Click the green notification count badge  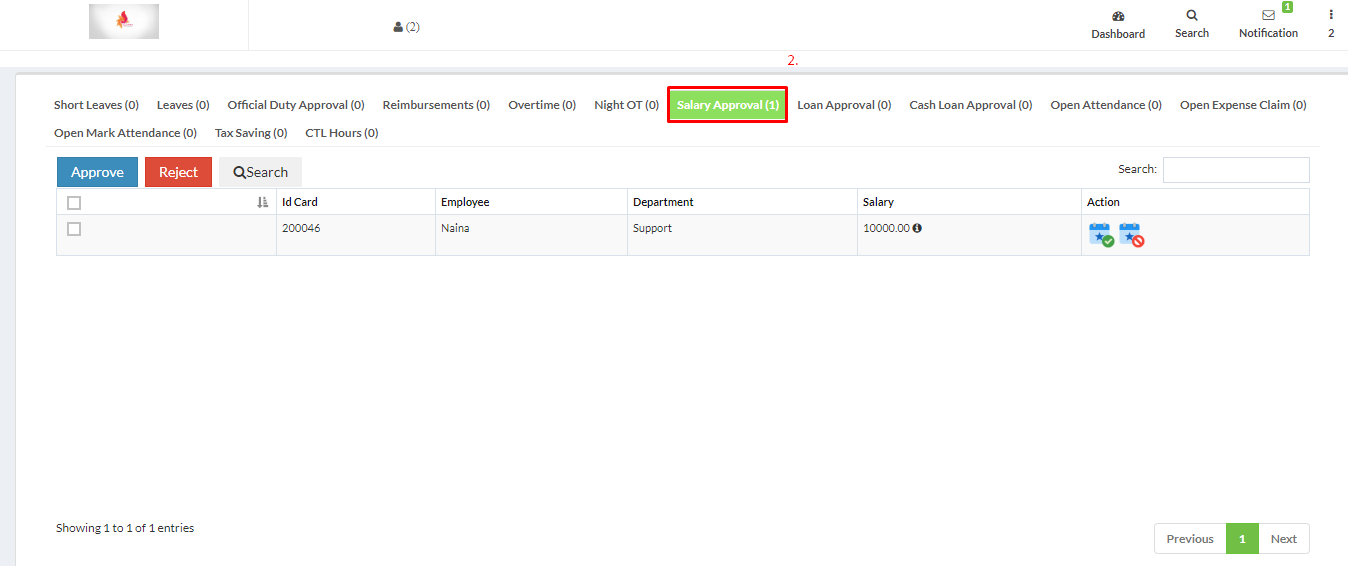[x=1287, y=7]
